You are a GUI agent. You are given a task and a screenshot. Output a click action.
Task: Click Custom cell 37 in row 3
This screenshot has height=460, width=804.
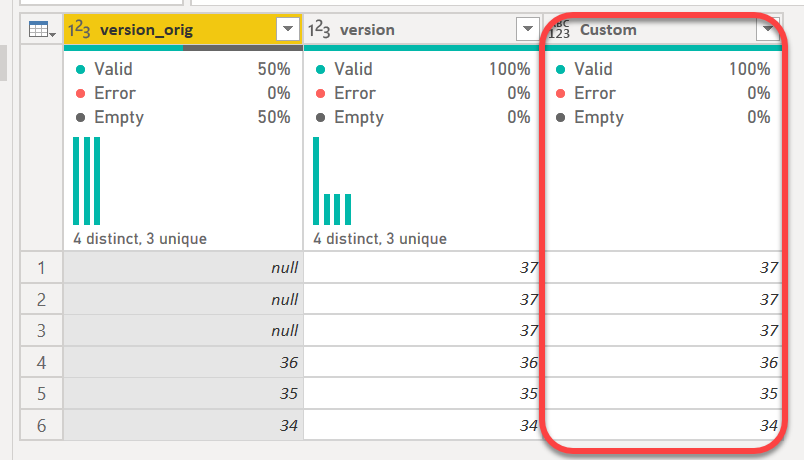(663, 330)
